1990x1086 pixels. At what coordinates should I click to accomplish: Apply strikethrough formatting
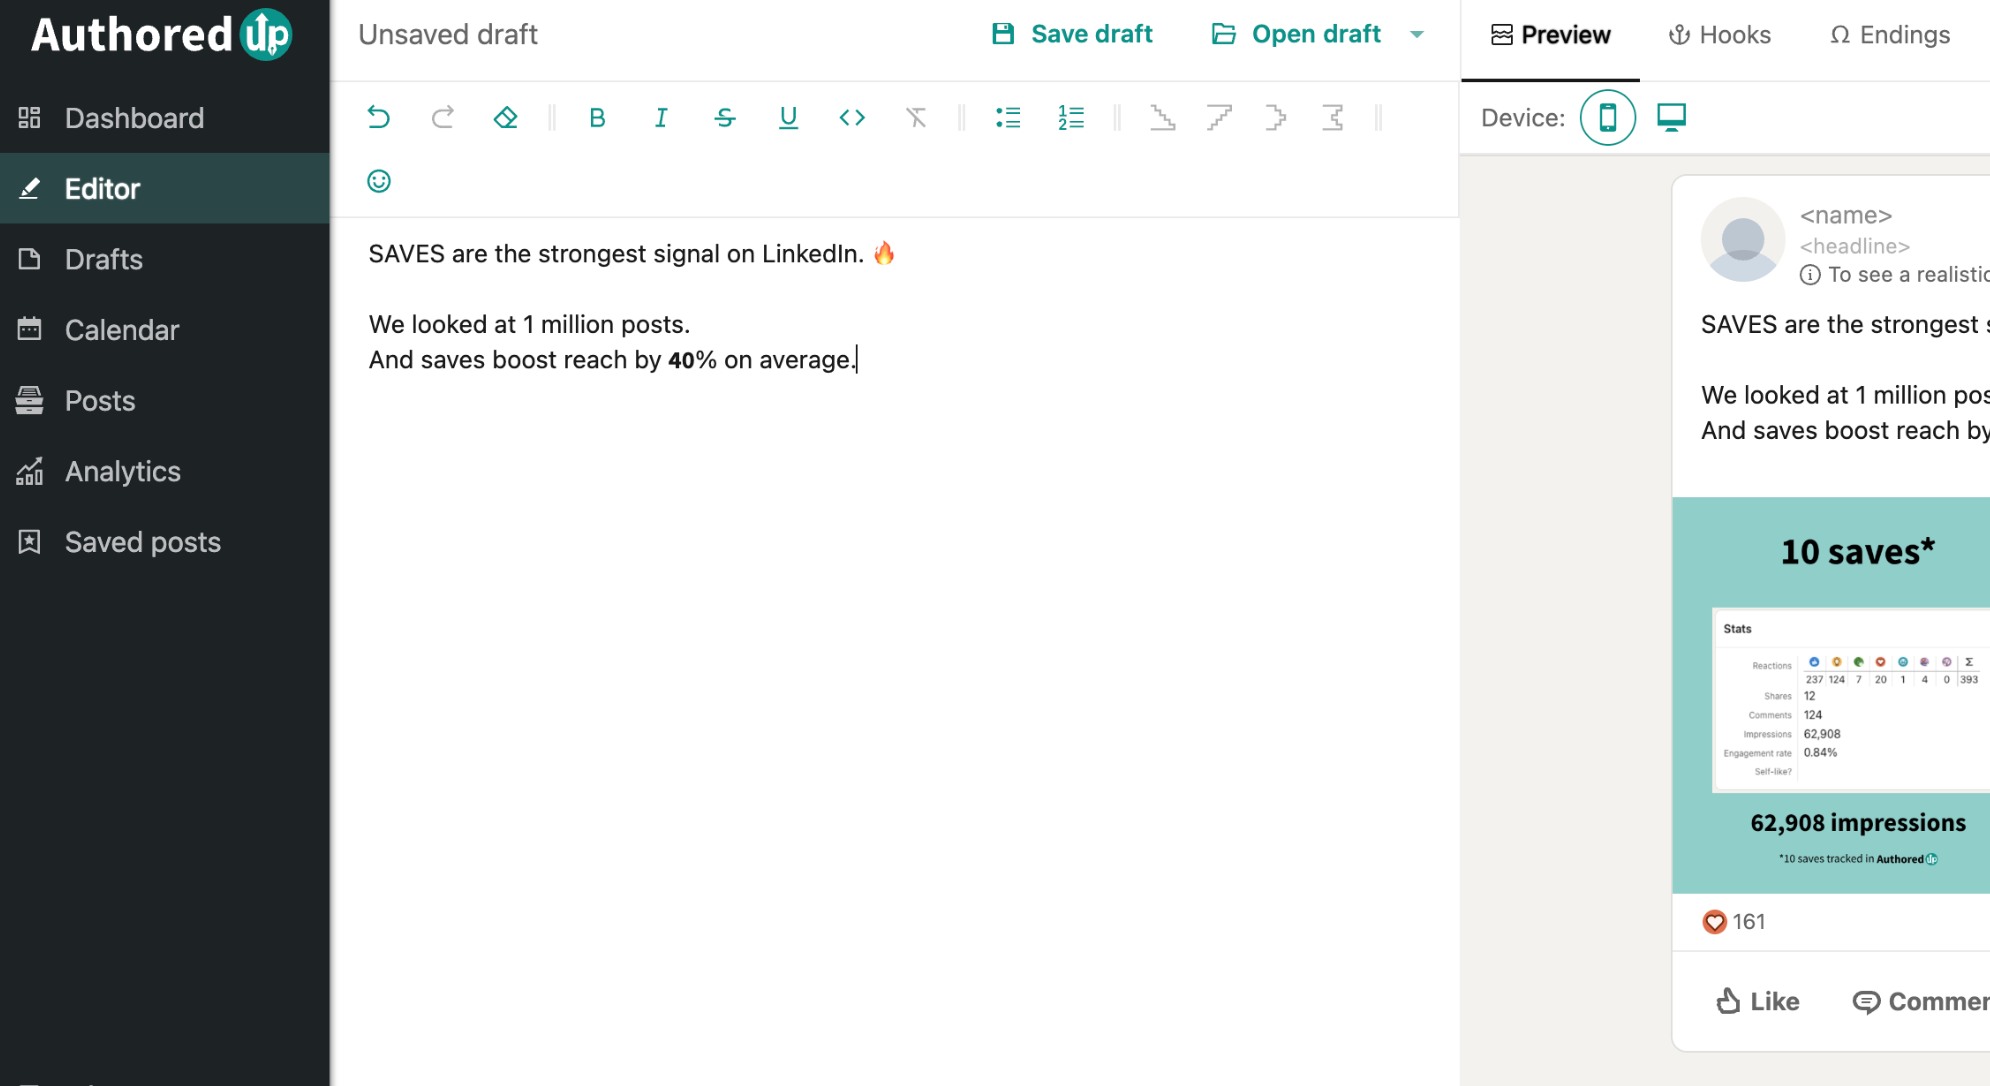click(x=725, y=118)
